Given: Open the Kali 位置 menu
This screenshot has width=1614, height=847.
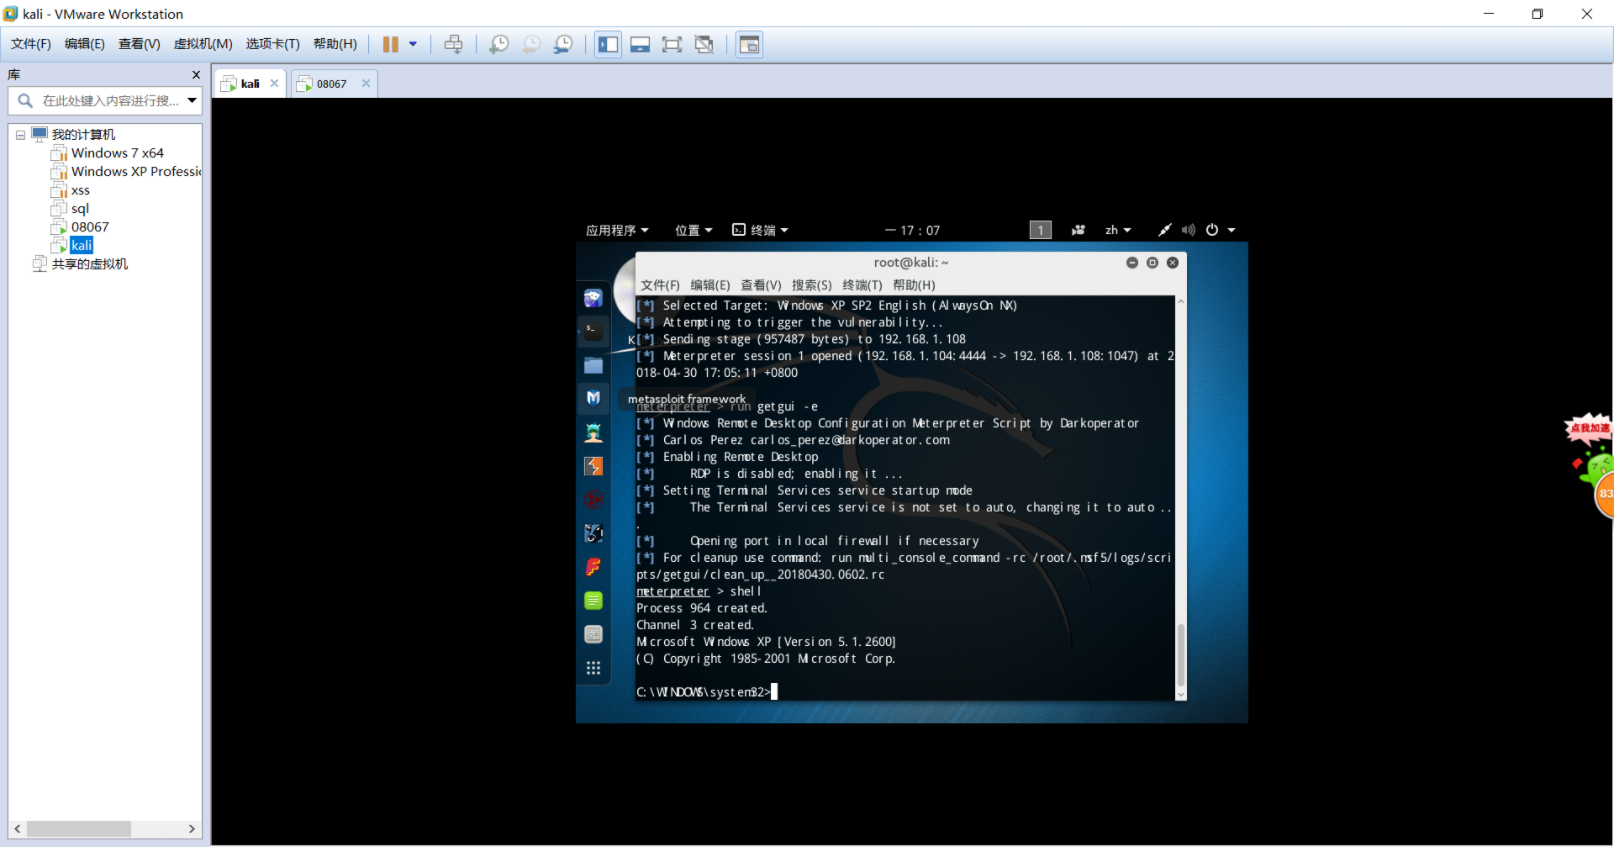Looking at the screenshot, I should pos(693,230).
